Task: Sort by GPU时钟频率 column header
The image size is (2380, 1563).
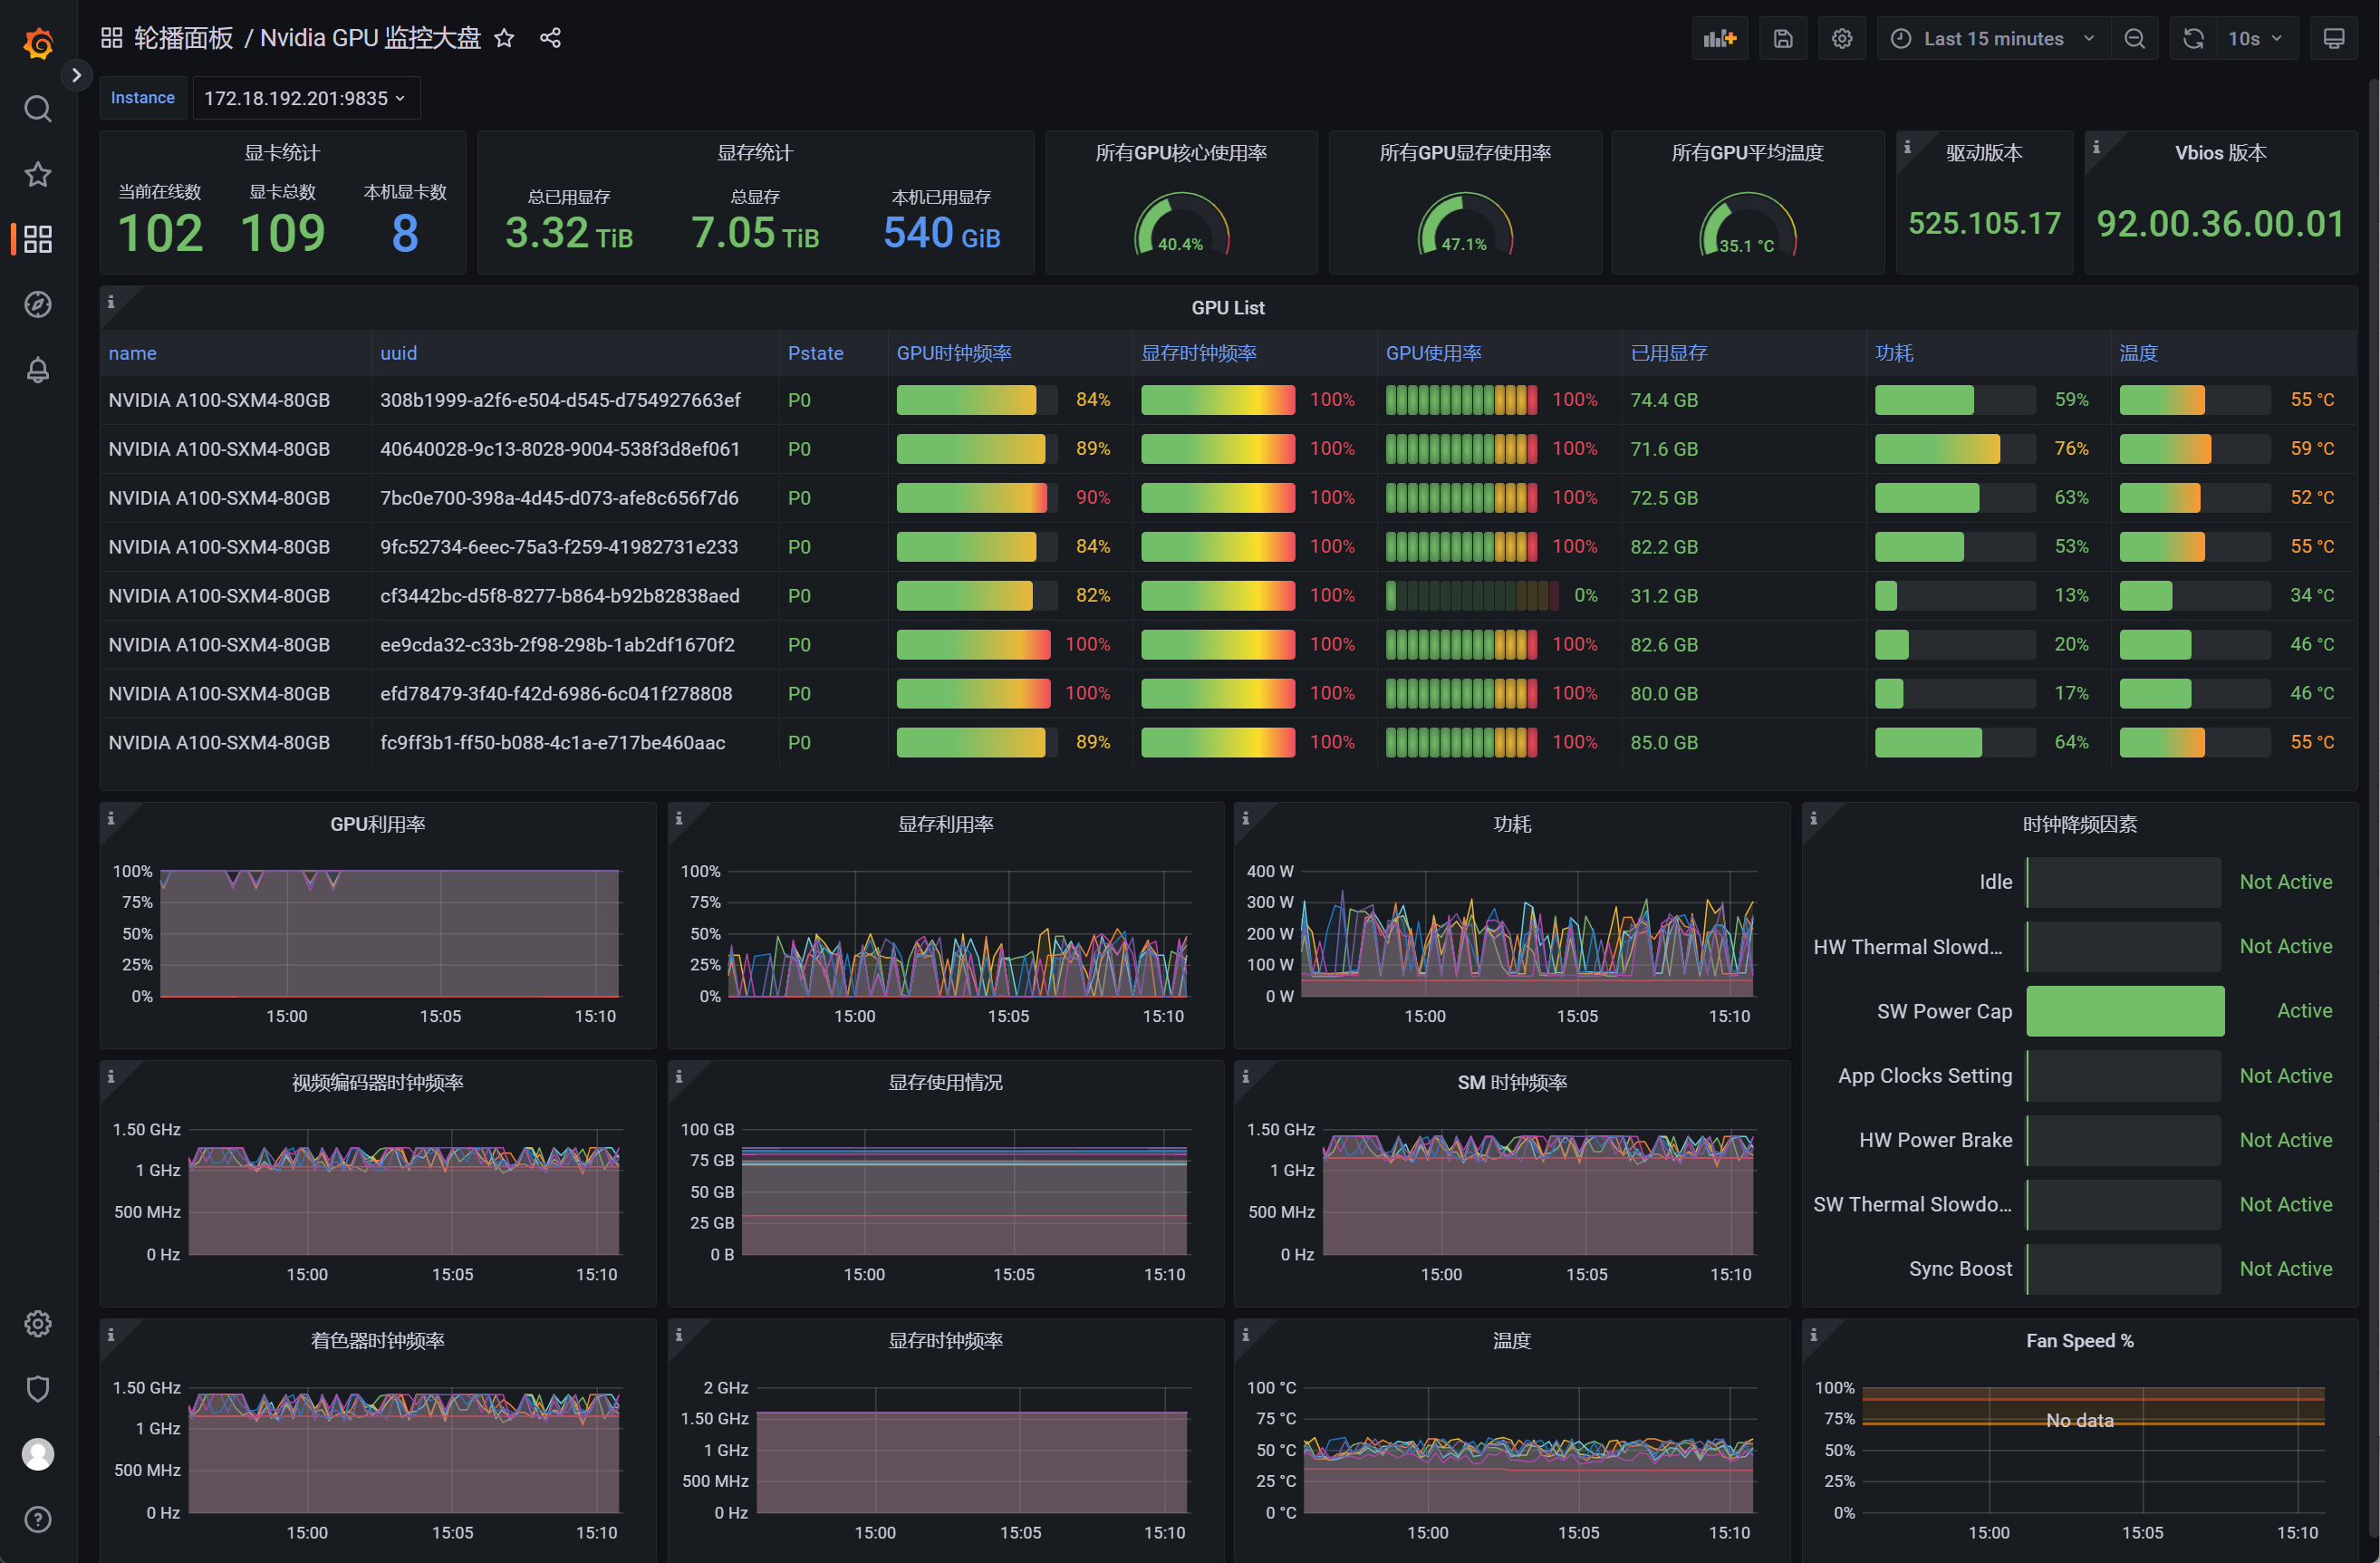Action: [x=954, y=353]
